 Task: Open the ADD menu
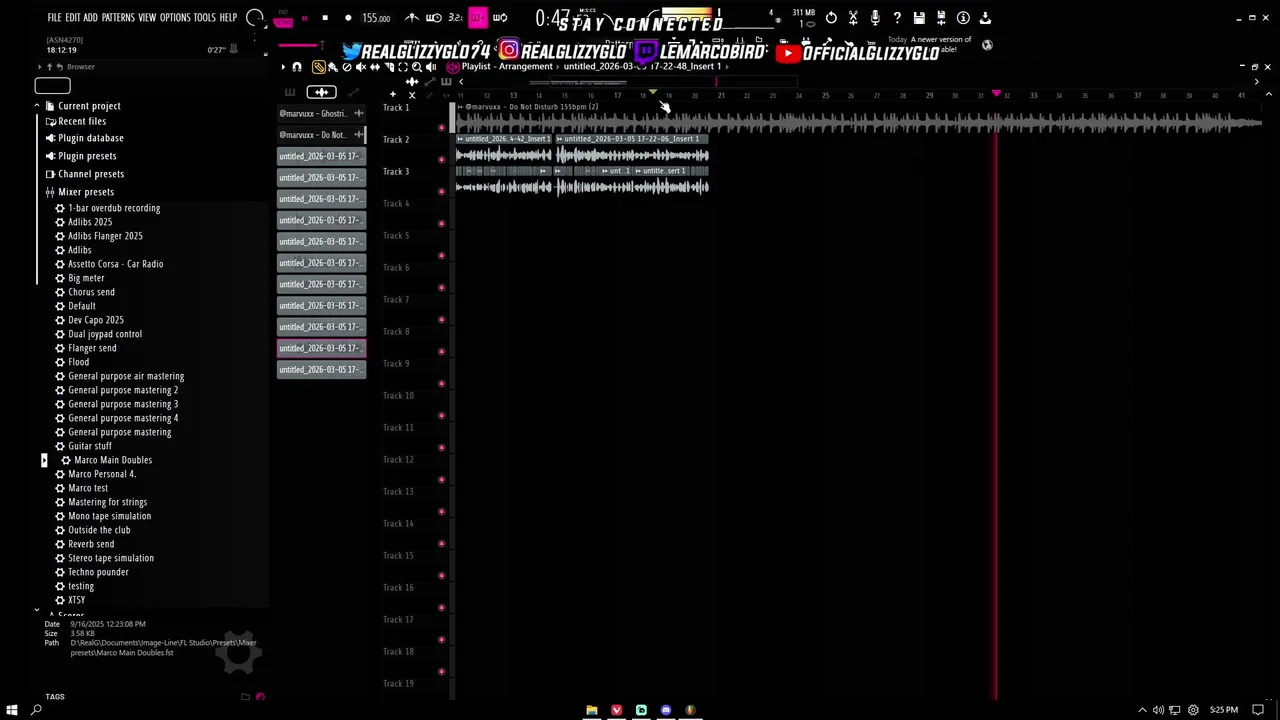(90, 18)
